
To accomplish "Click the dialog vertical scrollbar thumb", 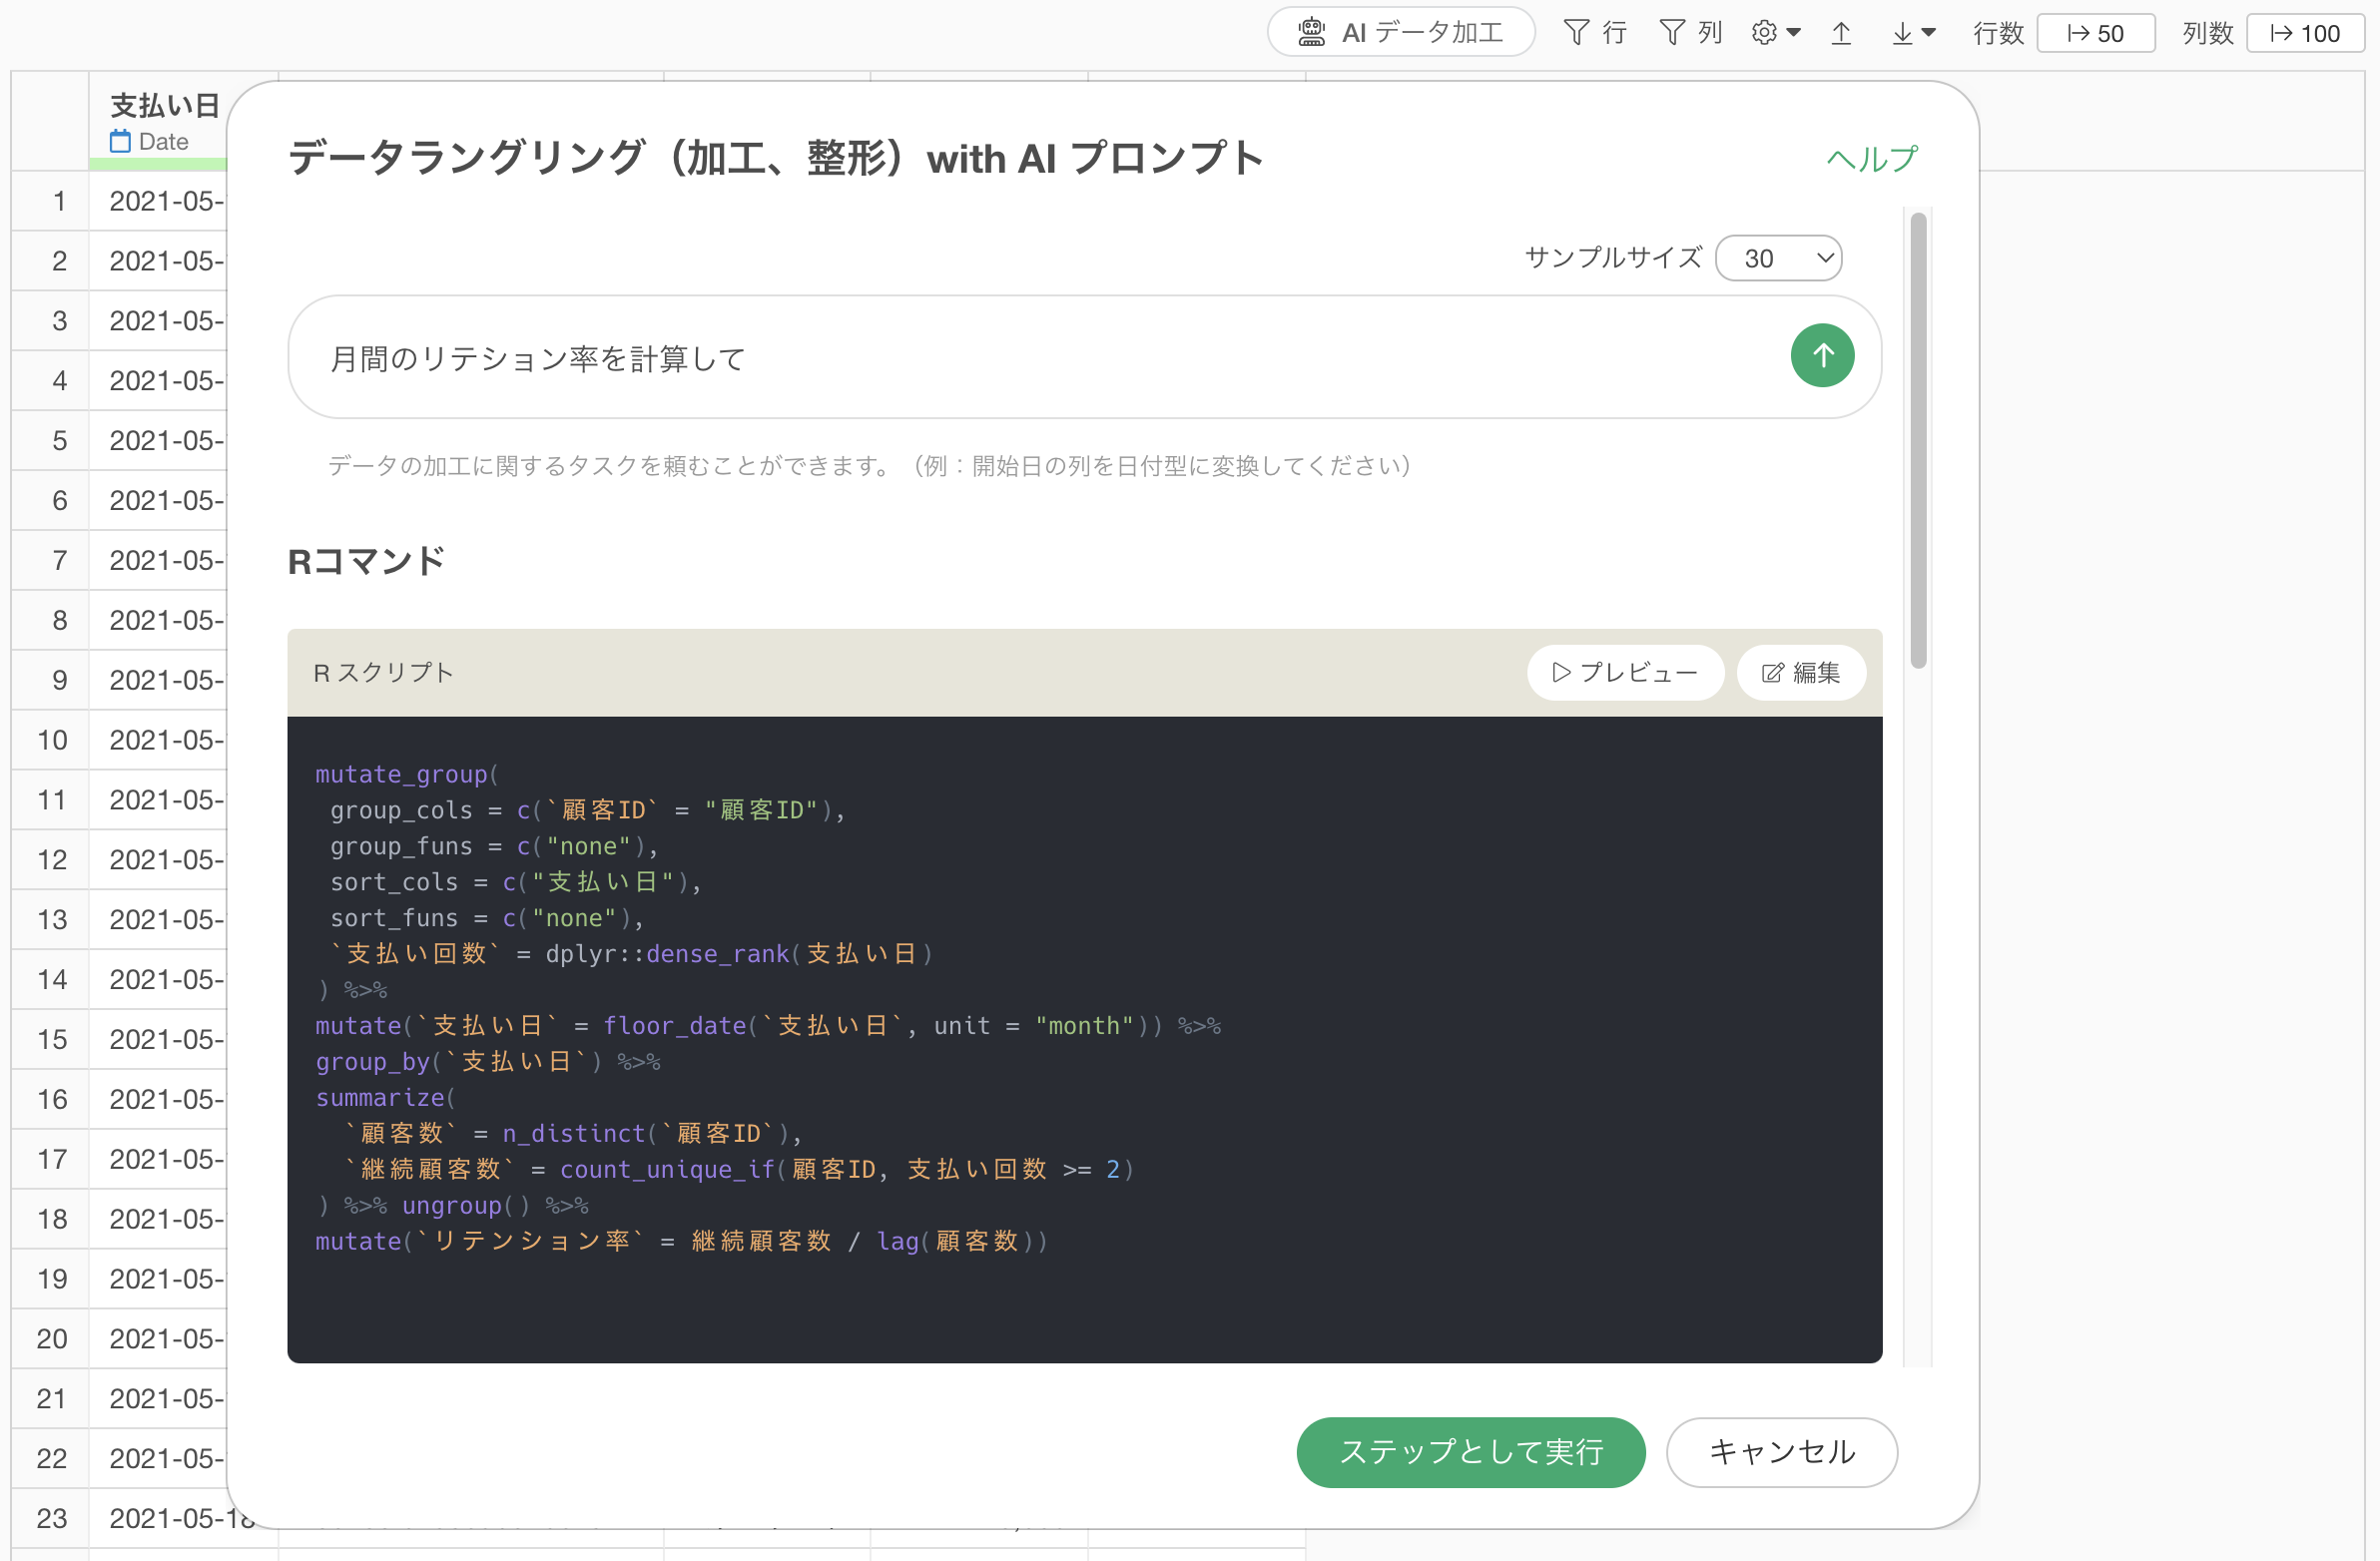I will tap(1917, 440).
